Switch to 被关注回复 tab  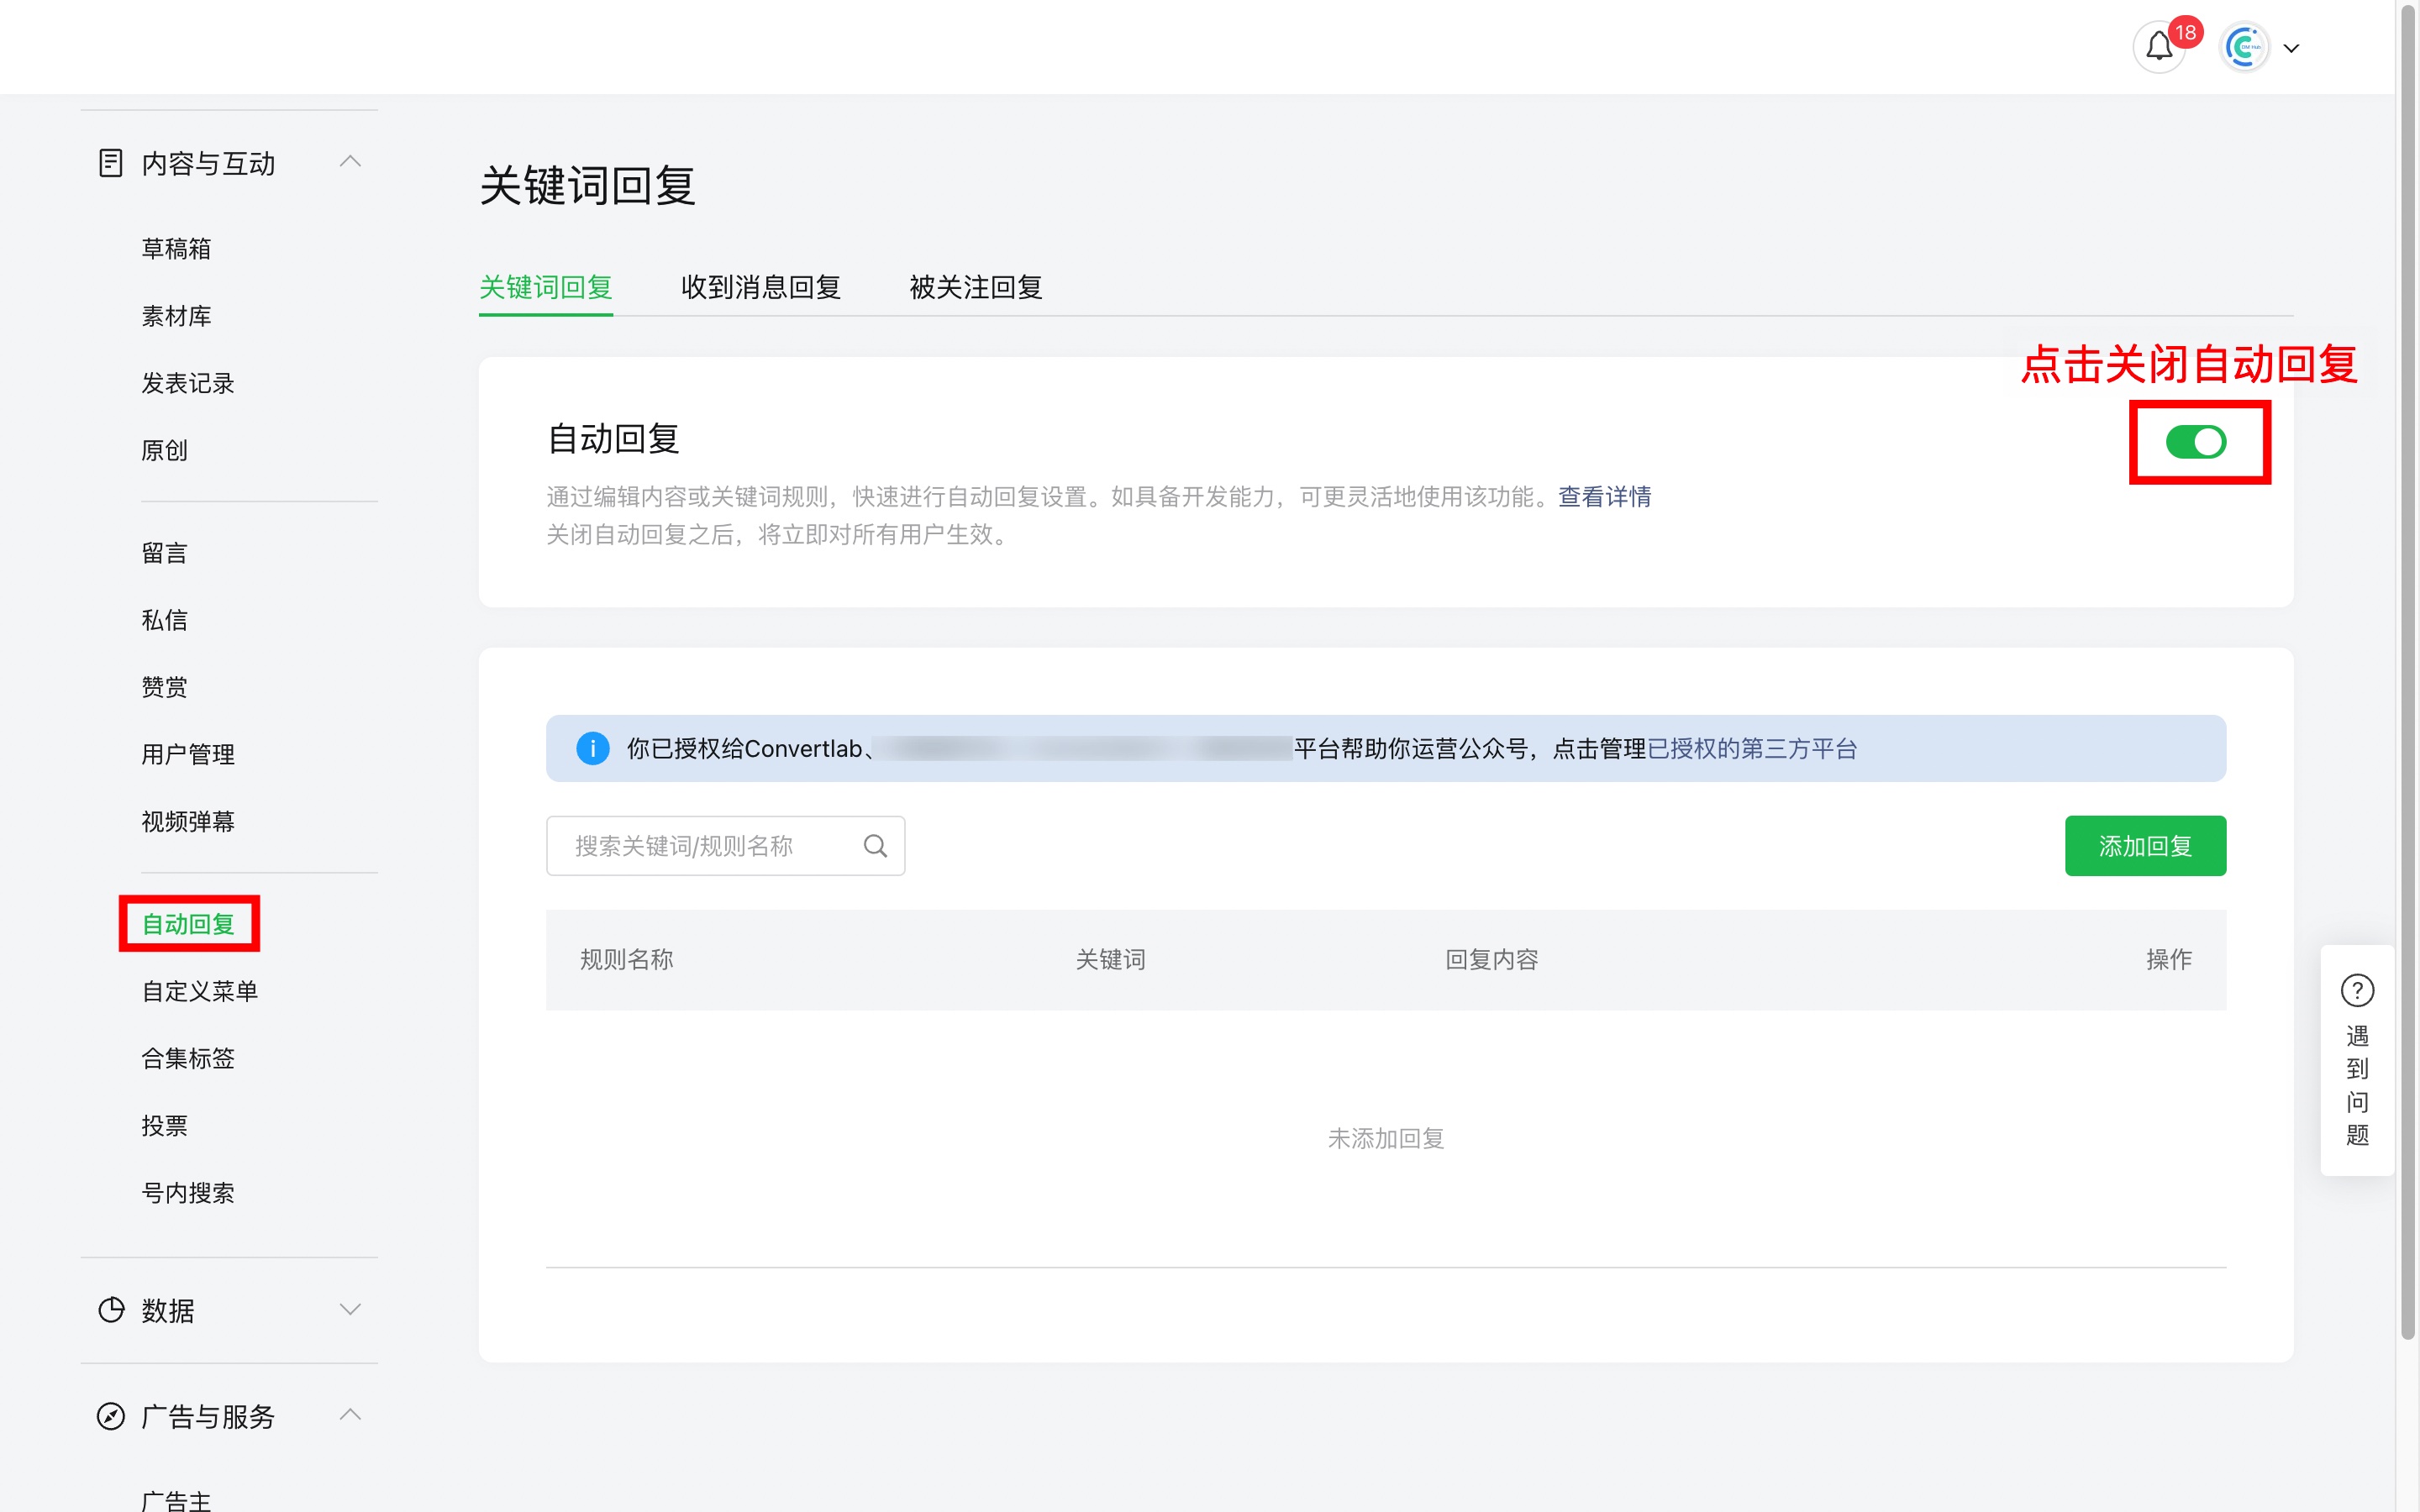tap(975, 287)
